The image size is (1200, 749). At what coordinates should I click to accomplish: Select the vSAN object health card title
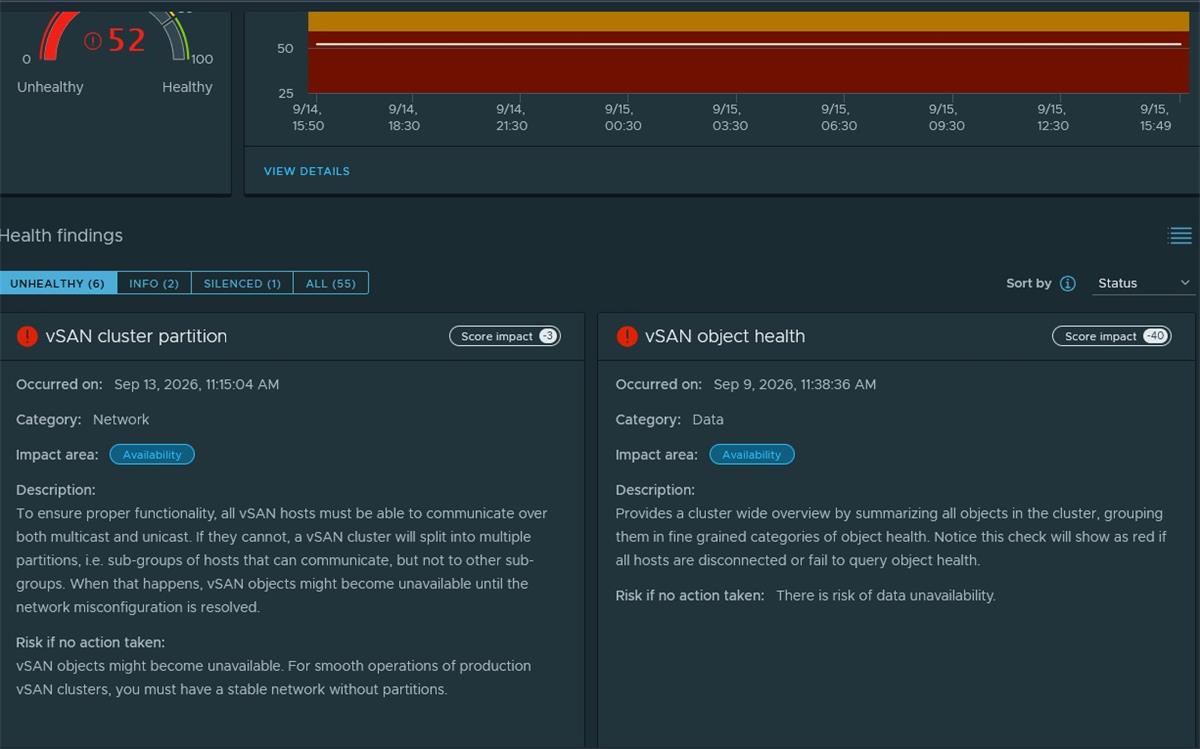coord(725,337)
